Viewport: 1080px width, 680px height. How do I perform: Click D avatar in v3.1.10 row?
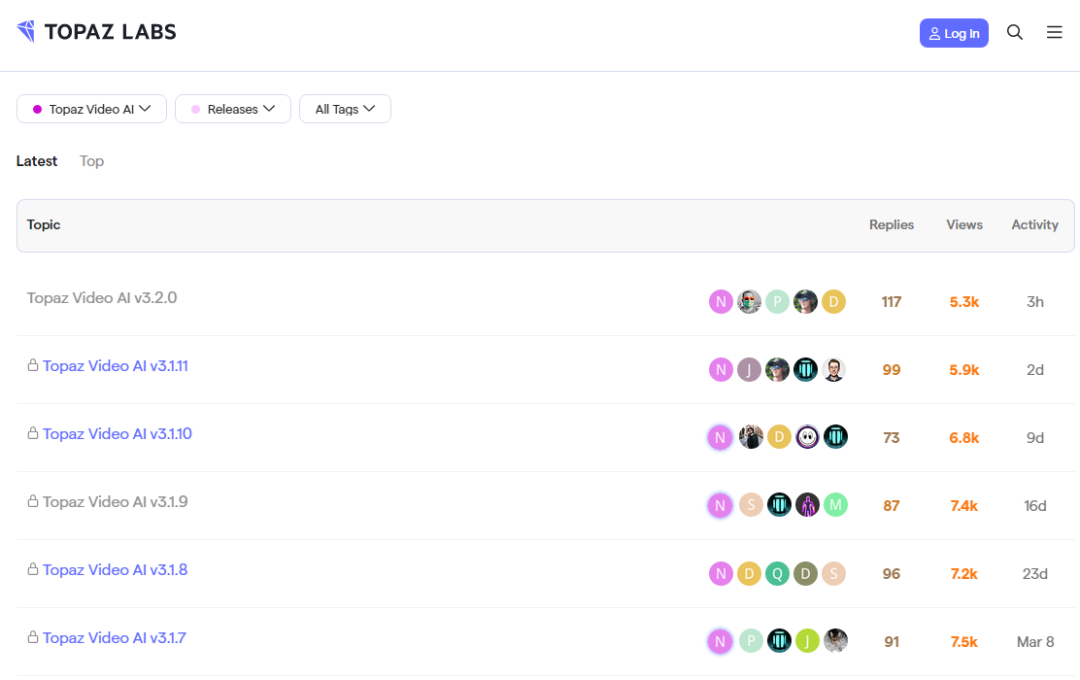[779, 437]
